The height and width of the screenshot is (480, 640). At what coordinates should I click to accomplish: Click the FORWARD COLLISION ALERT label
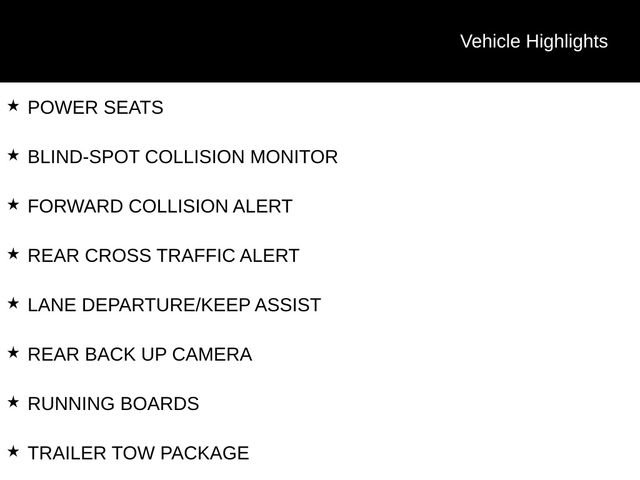click(159, 207)
